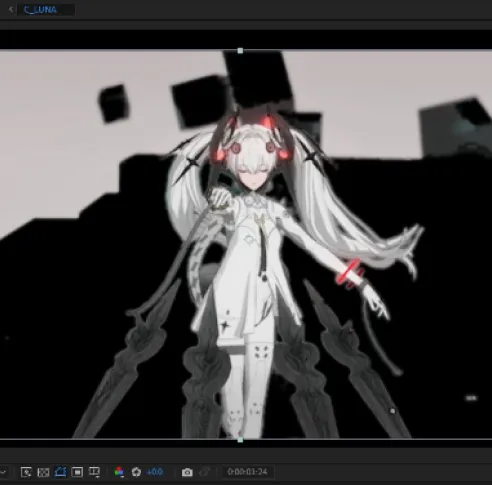Select the top center transform handle

pos(240,51)
